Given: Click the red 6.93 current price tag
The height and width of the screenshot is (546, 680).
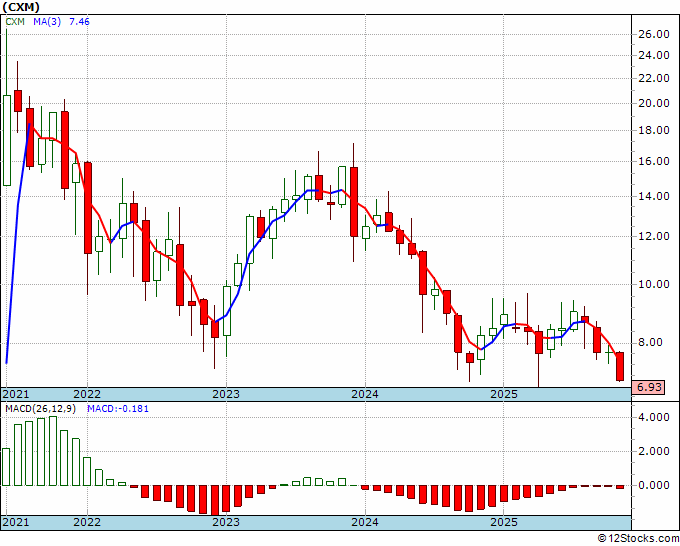Looking at the screenshot, I should tap(649, 387).
